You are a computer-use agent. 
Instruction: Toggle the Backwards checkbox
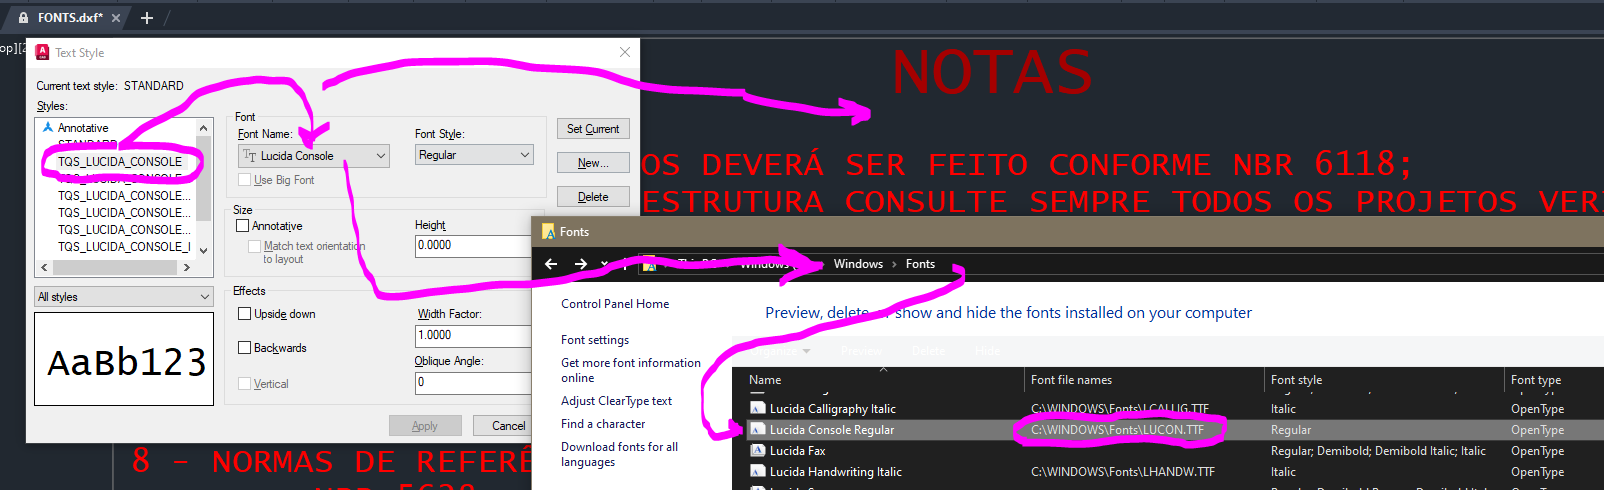tap(244, 347)
